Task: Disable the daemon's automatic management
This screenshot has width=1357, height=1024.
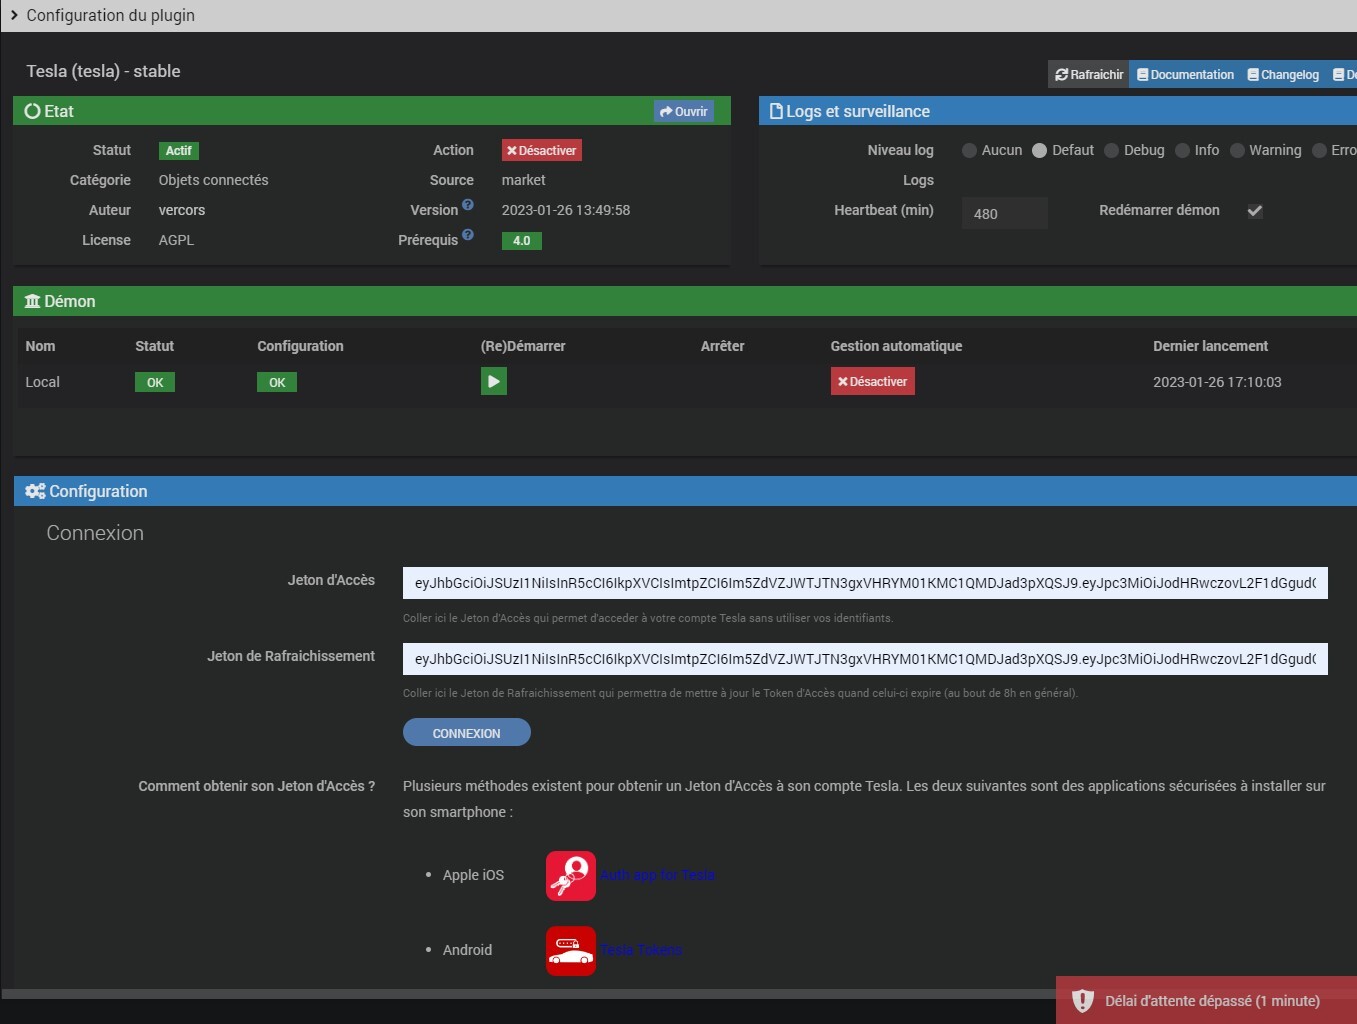Action: (x=872, y=382)
